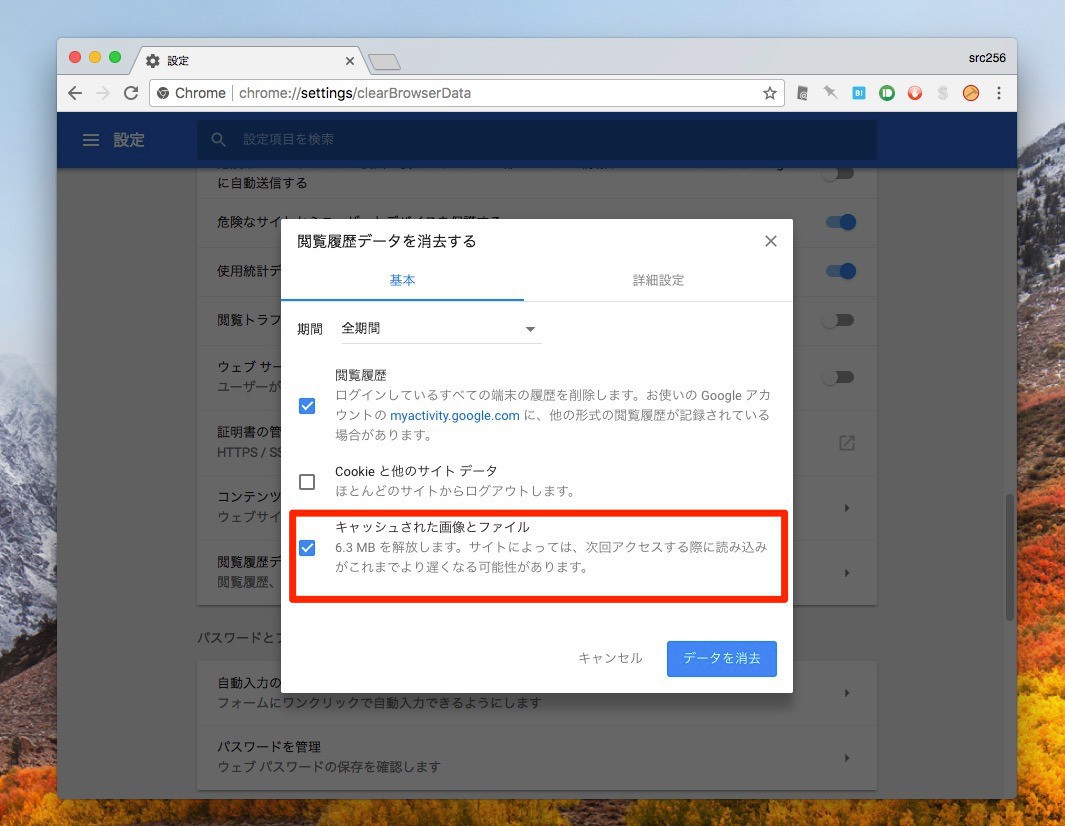
Task: Click the green circular extension icon
Action: 886,93
